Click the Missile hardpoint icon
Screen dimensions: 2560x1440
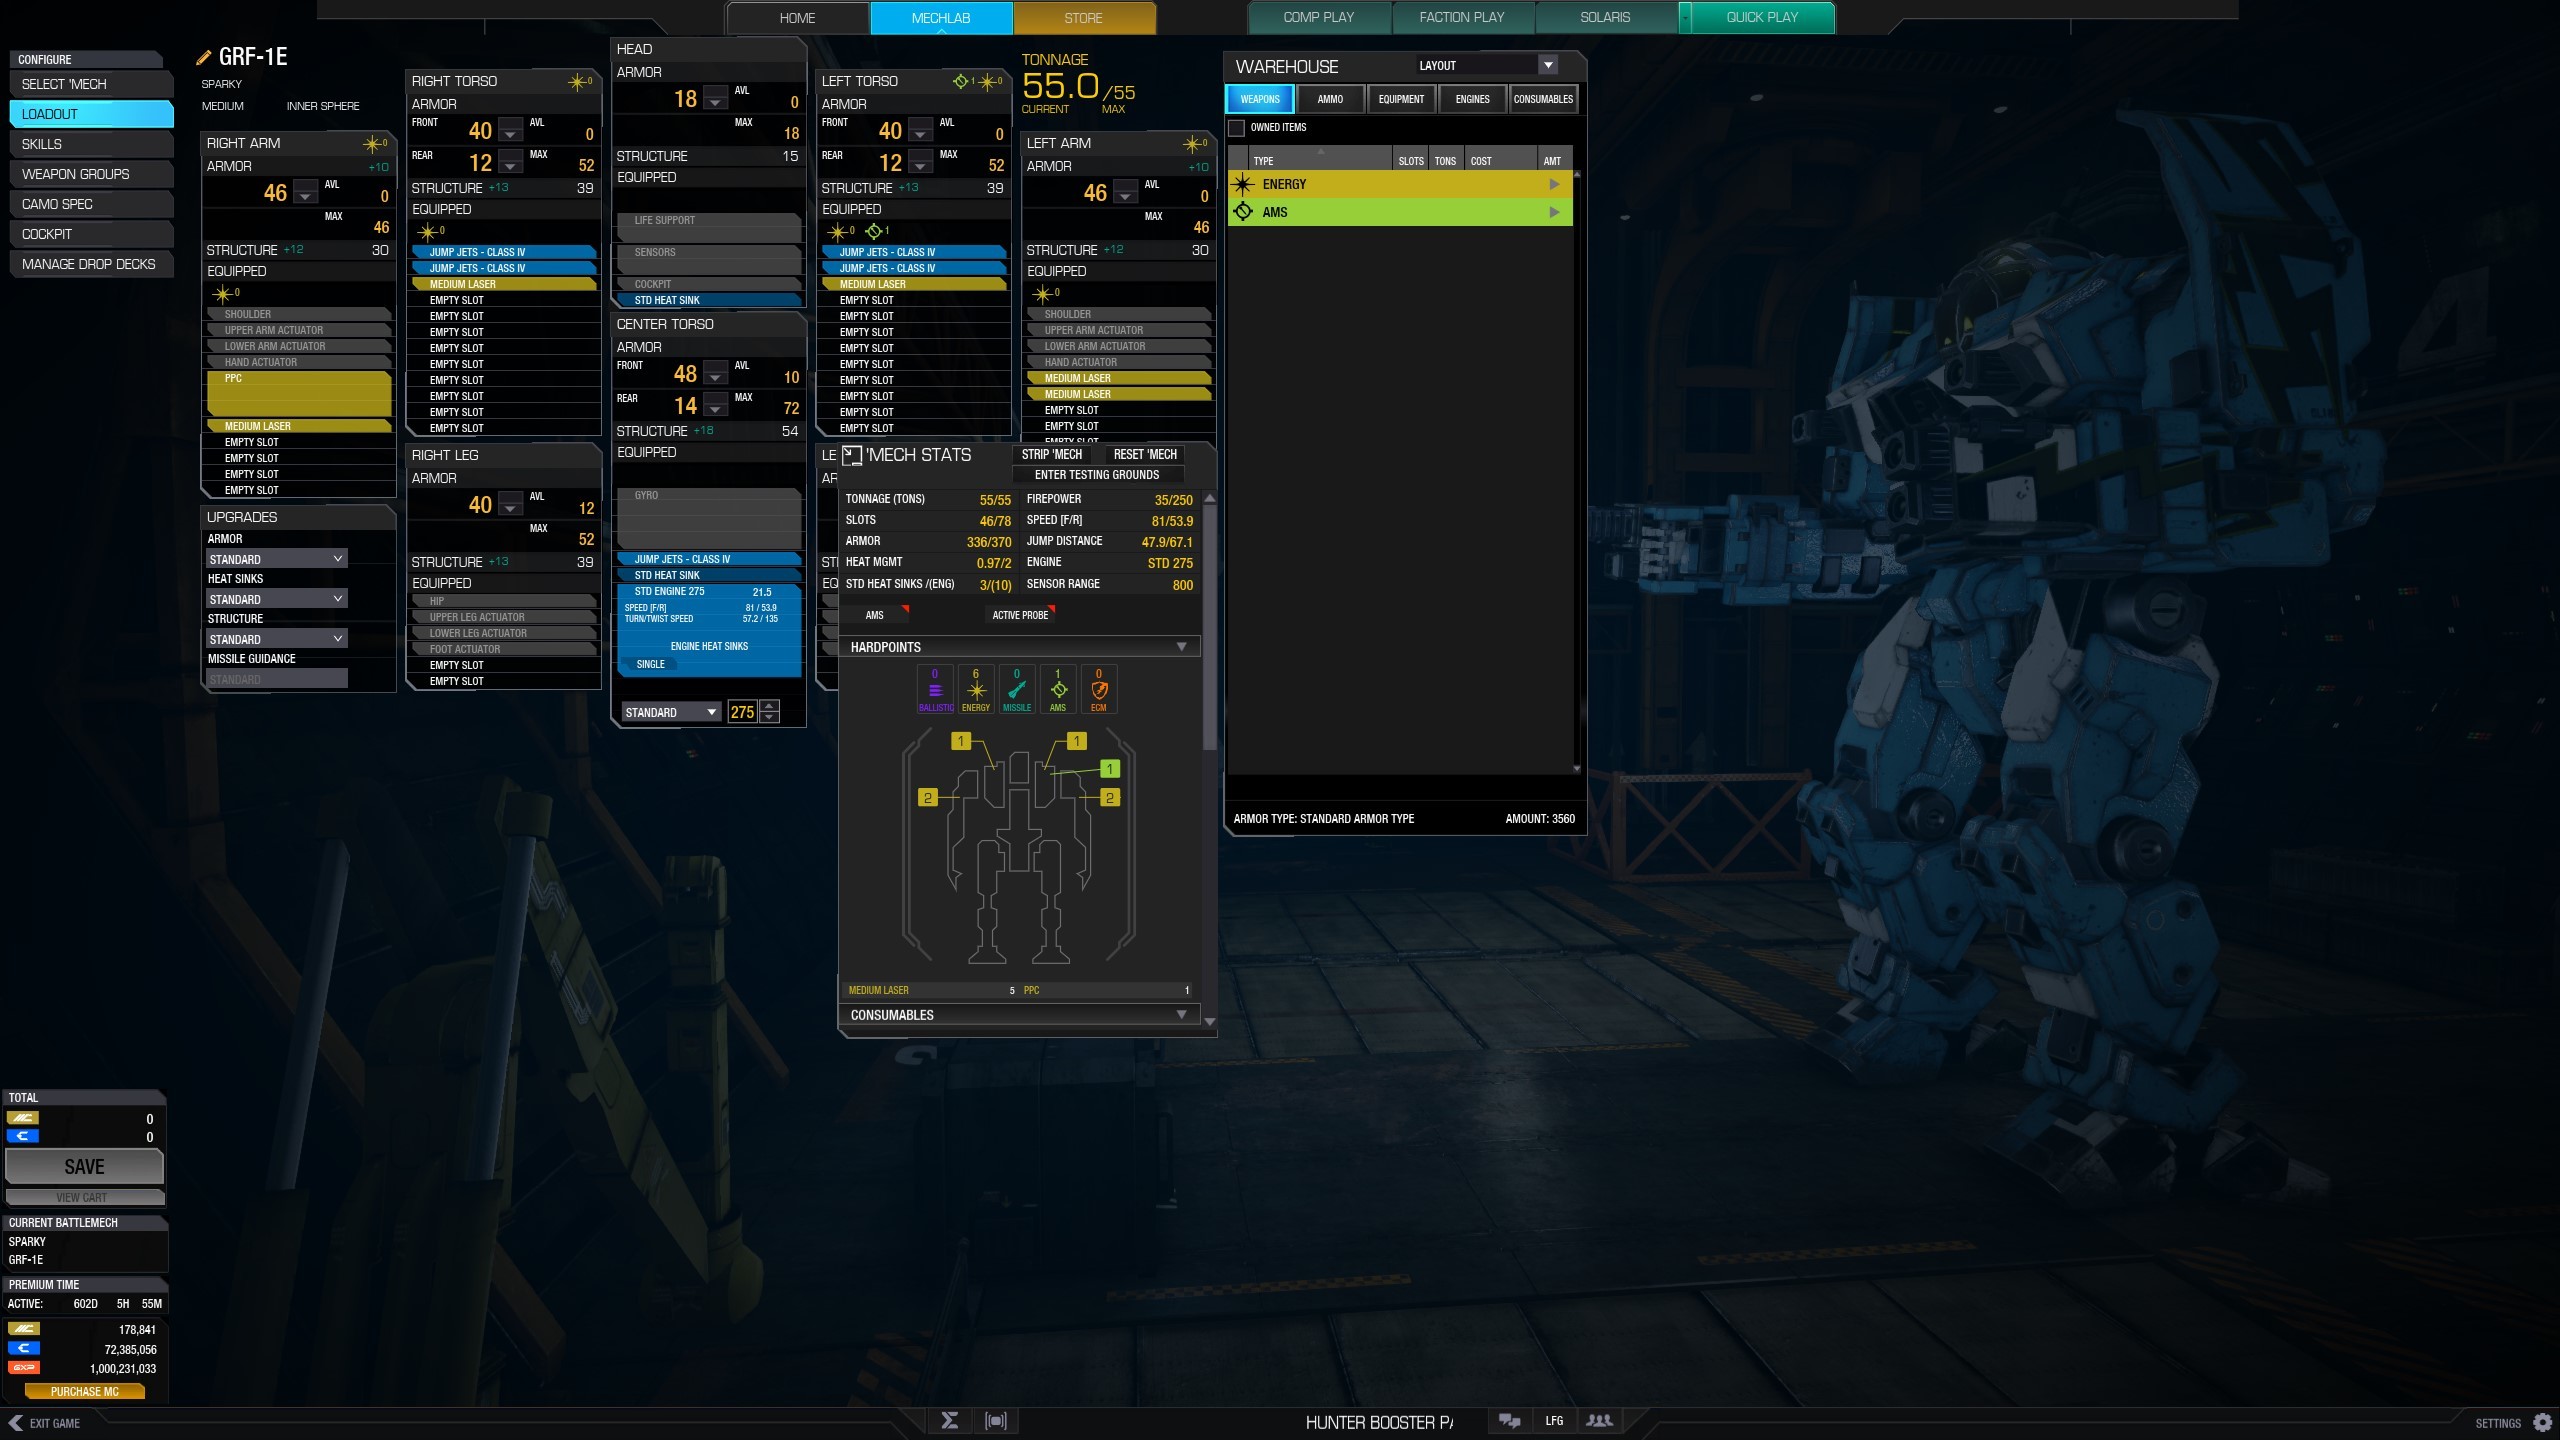[x=1017, y=688]
